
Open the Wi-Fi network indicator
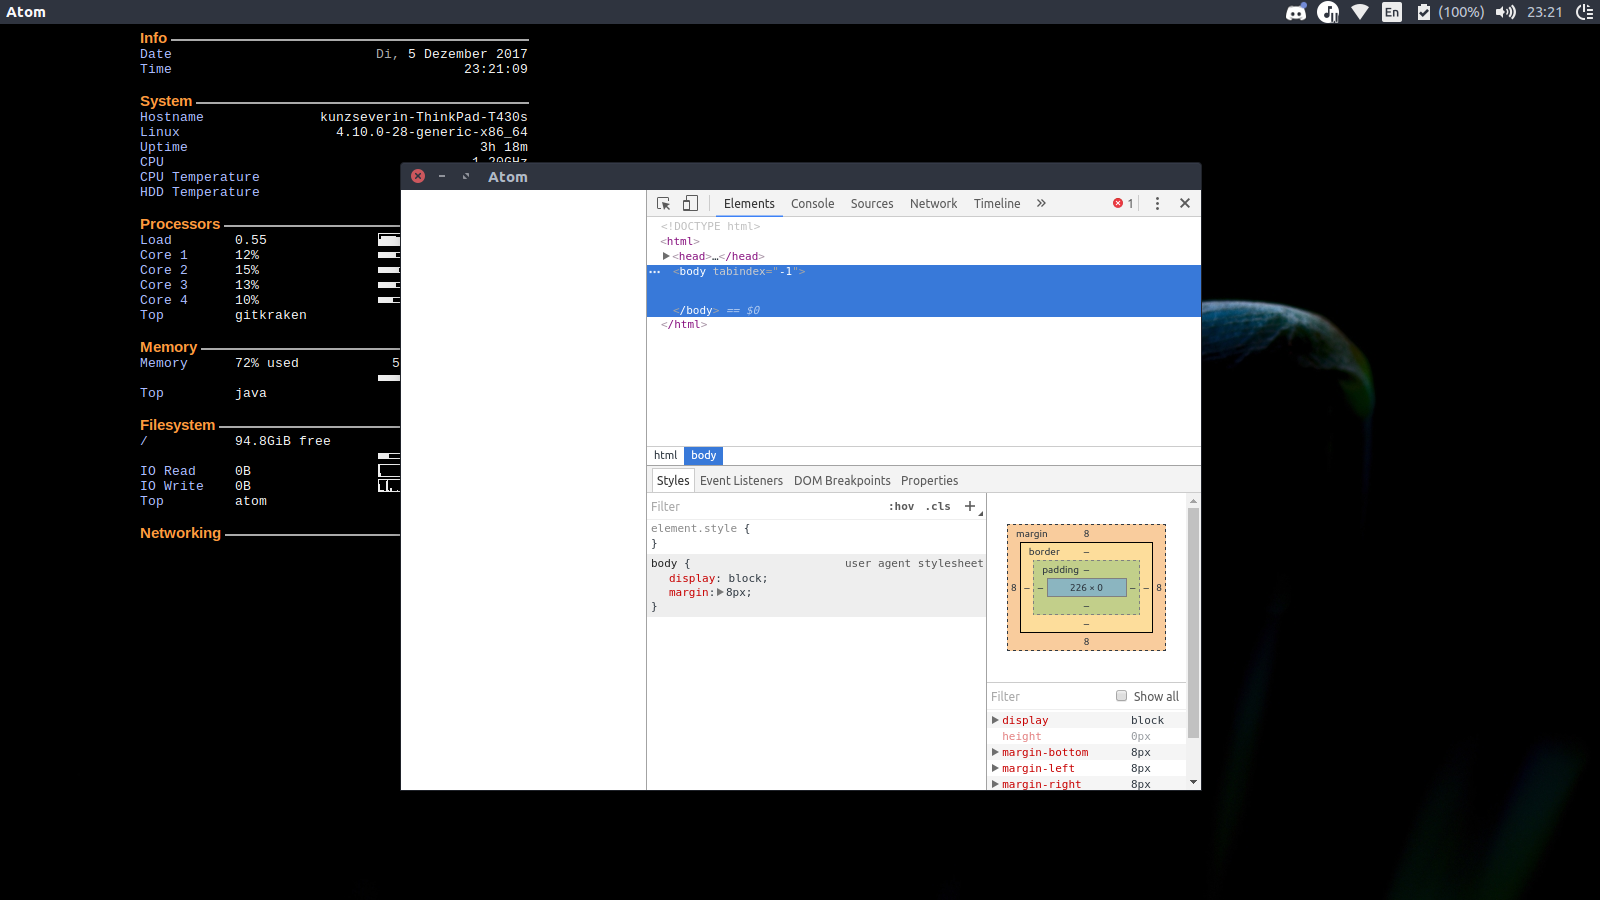tap(1360, 12)
